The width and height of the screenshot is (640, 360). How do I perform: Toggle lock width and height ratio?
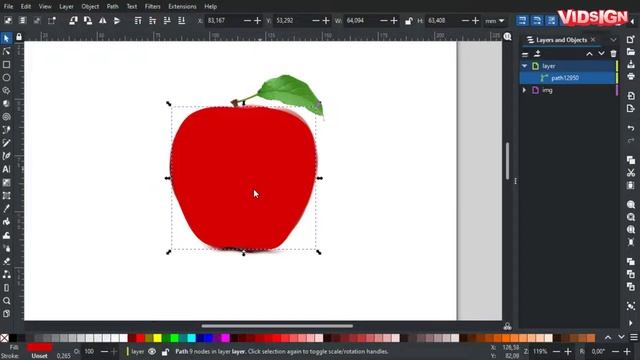[x=408, y=21]
